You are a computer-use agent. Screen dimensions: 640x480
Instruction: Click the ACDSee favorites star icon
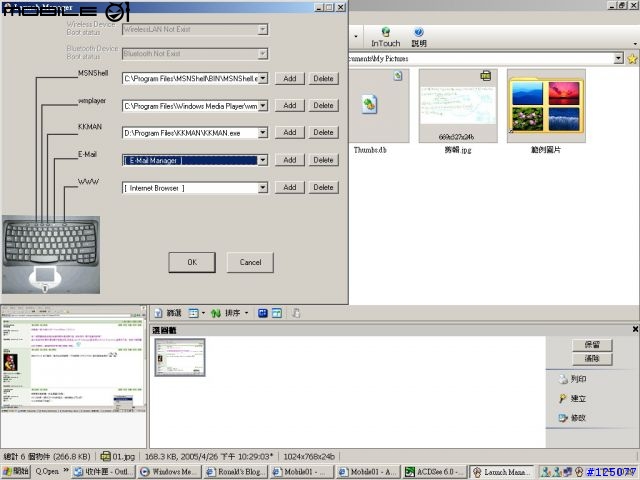pyautogui.click(x=632, y=59)
